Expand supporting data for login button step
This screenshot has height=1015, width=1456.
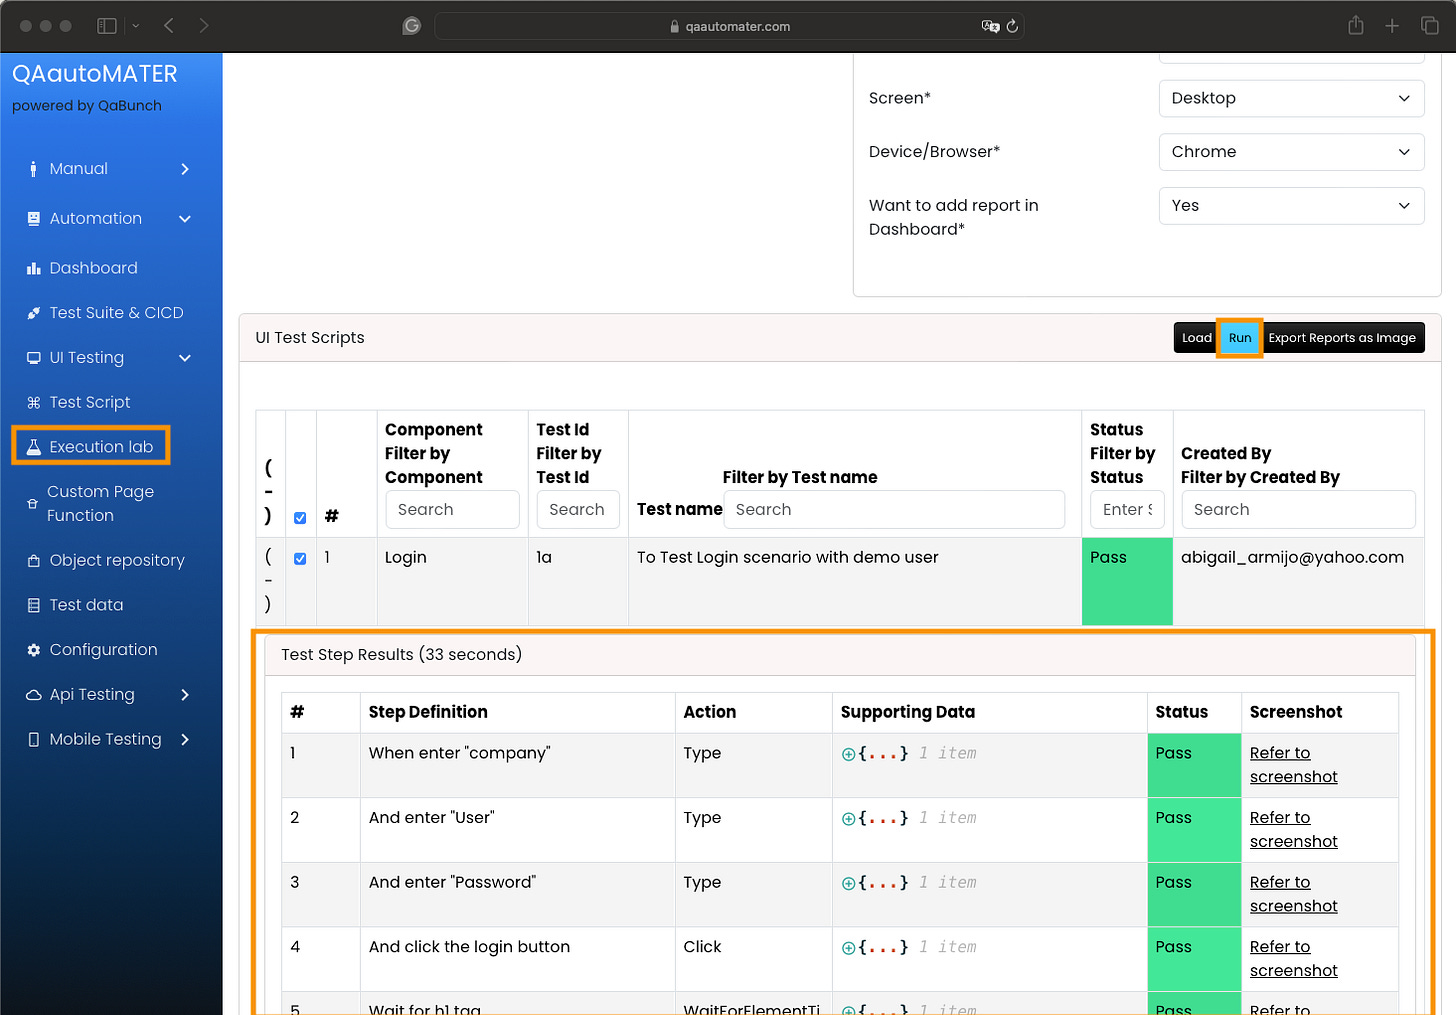click(x=848, y=948)
